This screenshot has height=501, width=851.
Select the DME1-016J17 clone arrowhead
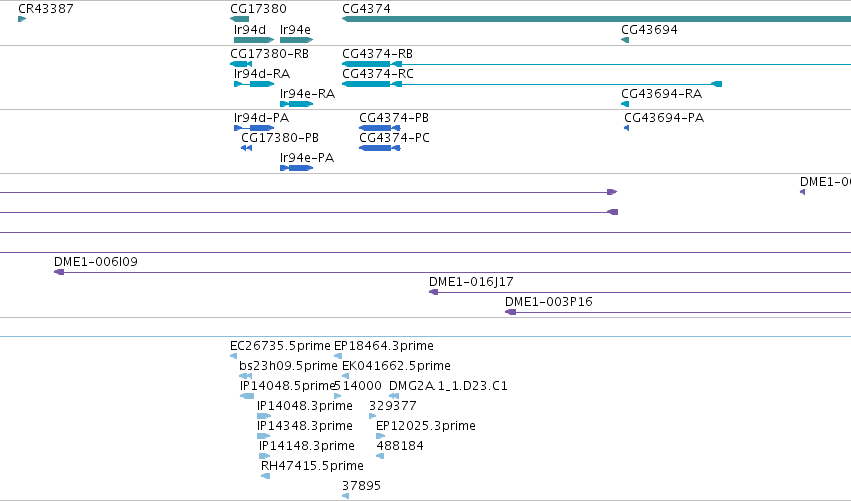434,292
